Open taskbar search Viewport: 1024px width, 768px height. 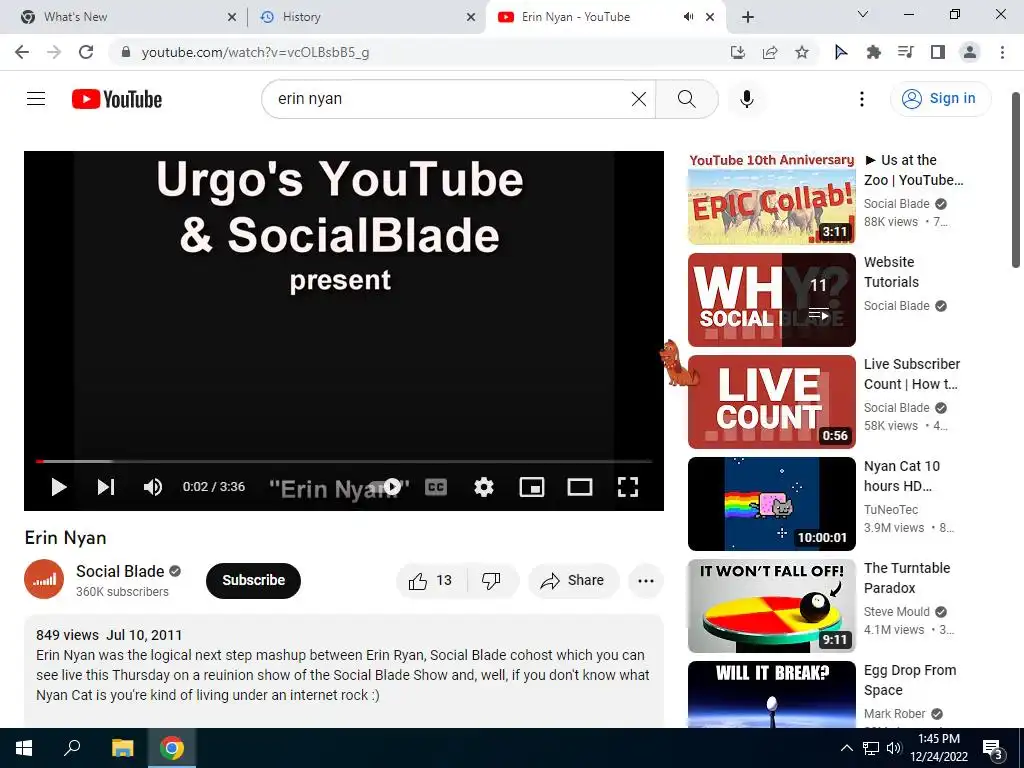(x=72, y=748)
